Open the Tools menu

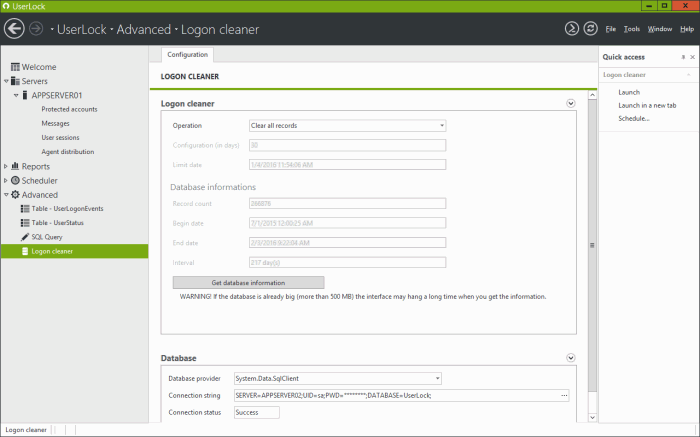click(x=632, y=29)
